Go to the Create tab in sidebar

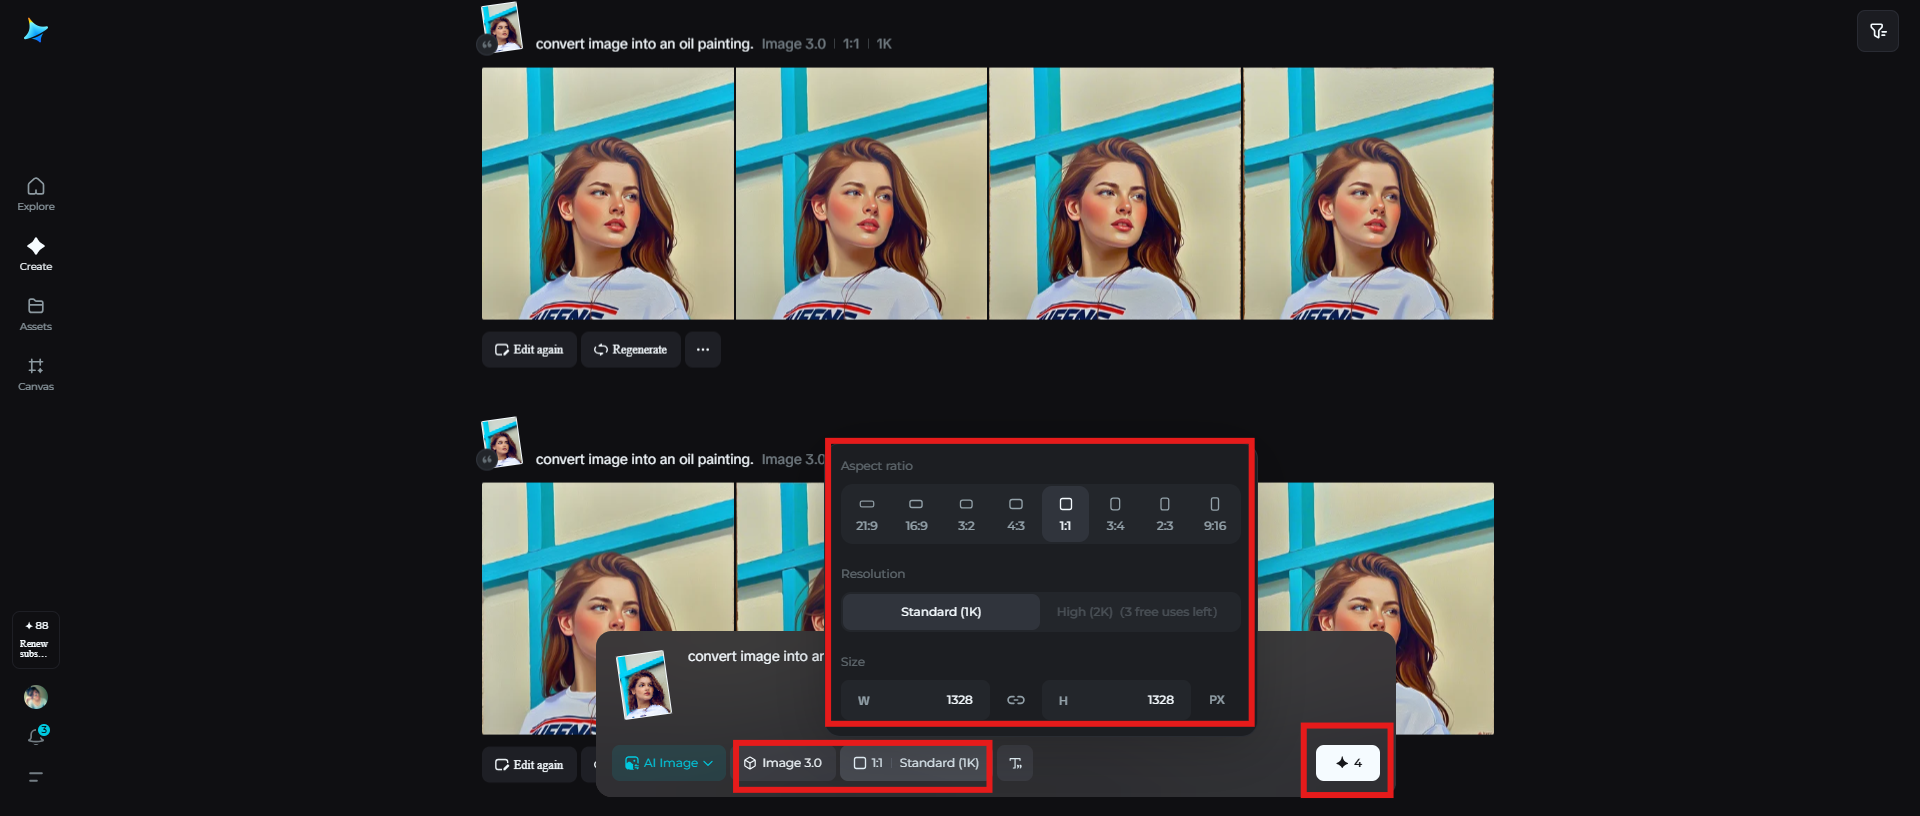[36, 254]
